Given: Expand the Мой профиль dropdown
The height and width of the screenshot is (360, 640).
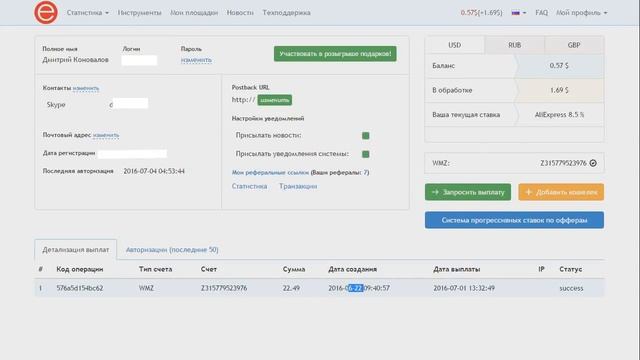Looking at the screenshot, I should point(582,13).
